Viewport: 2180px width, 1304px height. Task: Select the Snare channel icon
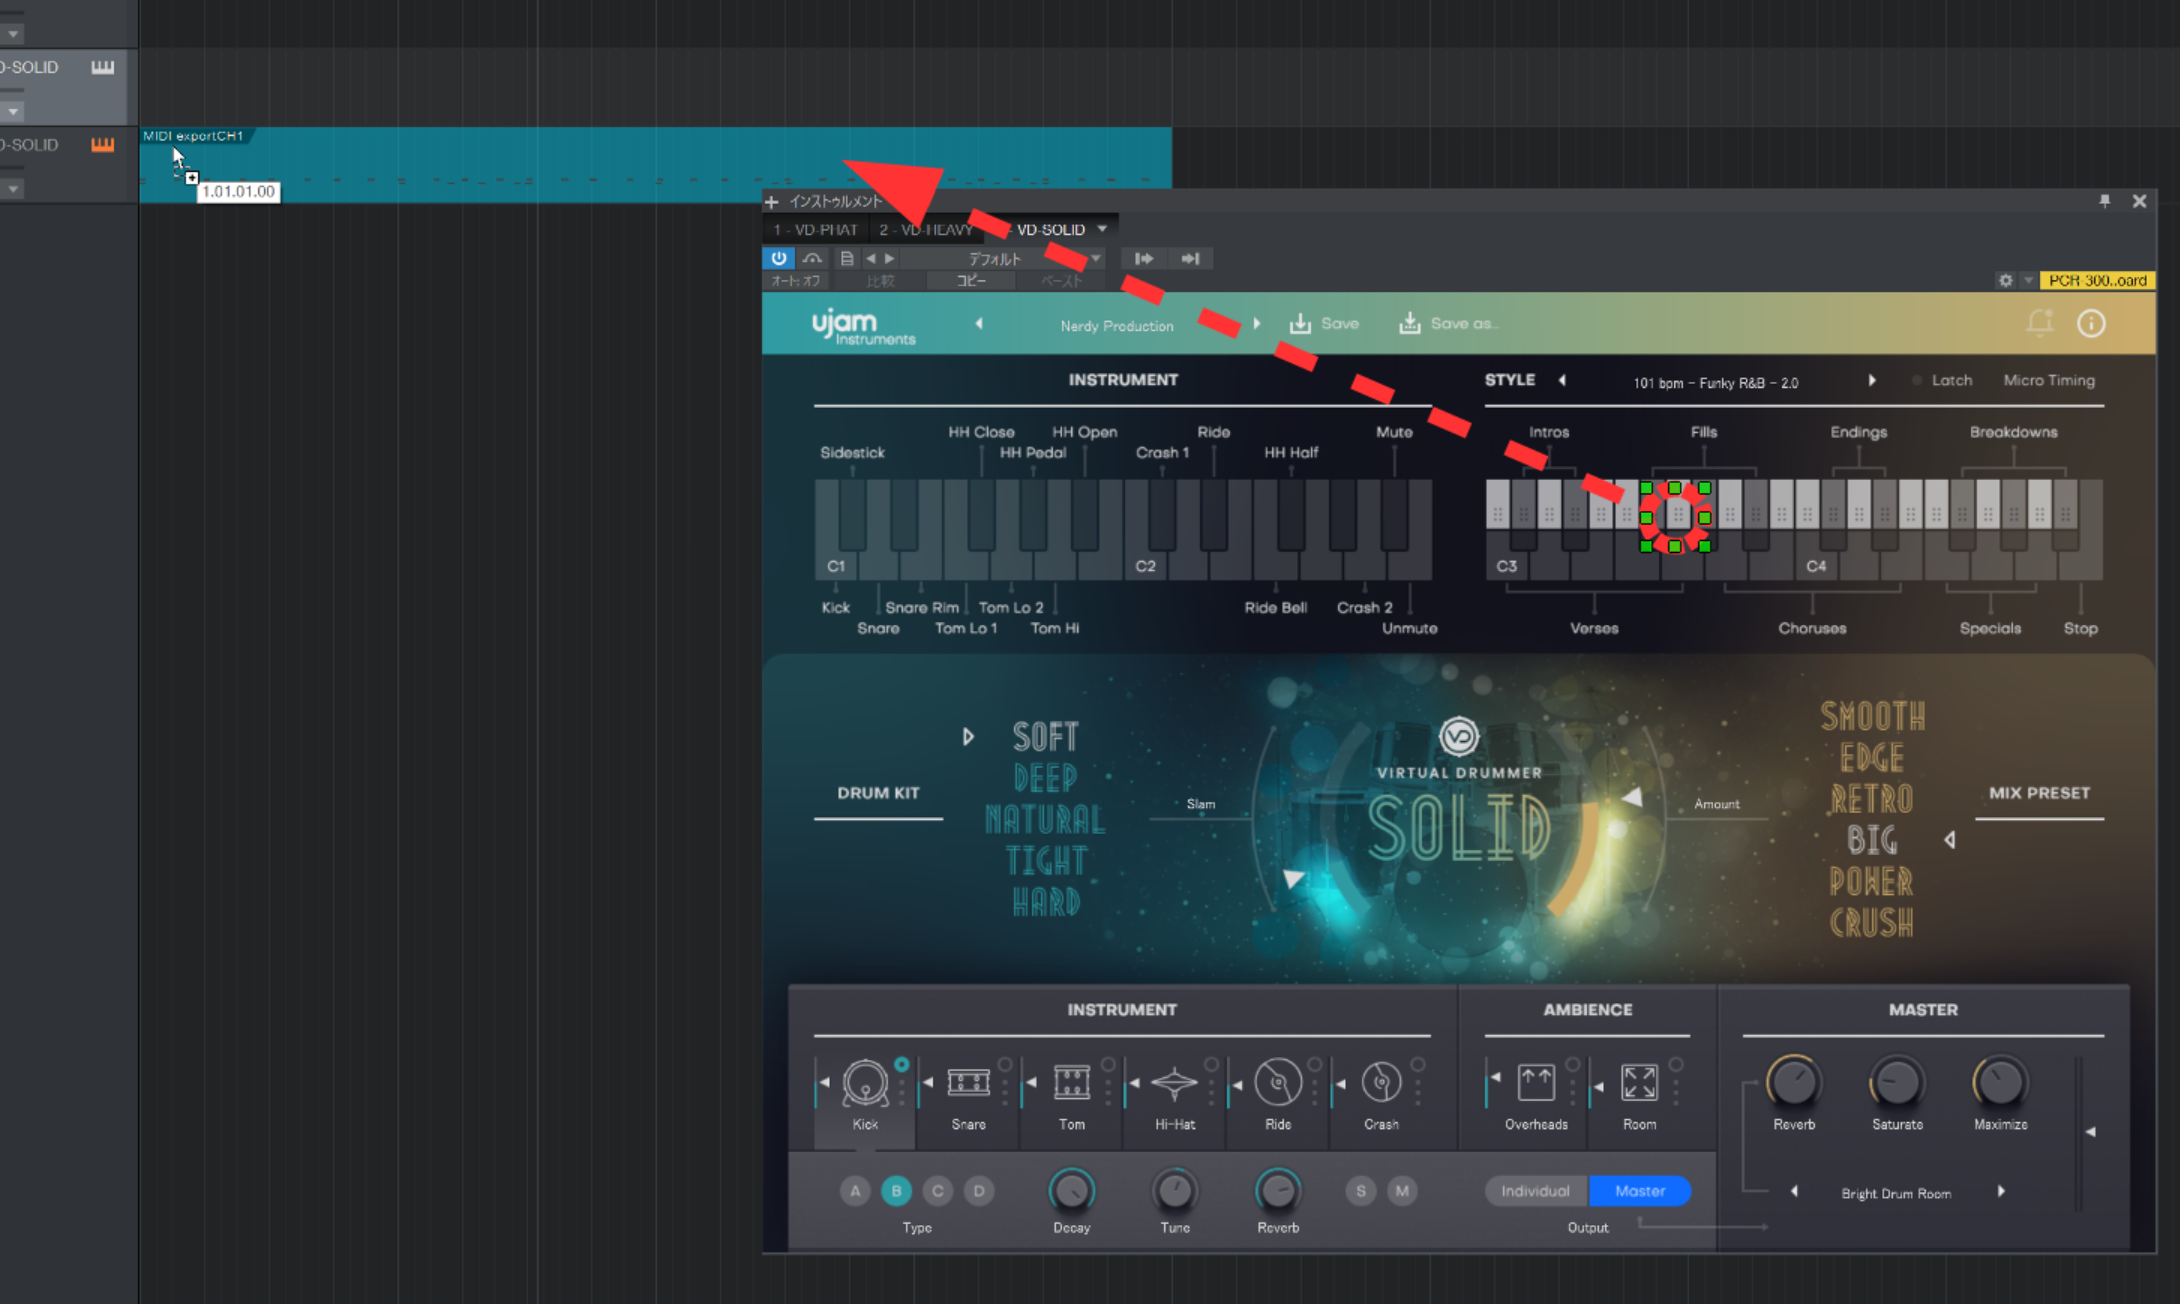click(968, 1082)
